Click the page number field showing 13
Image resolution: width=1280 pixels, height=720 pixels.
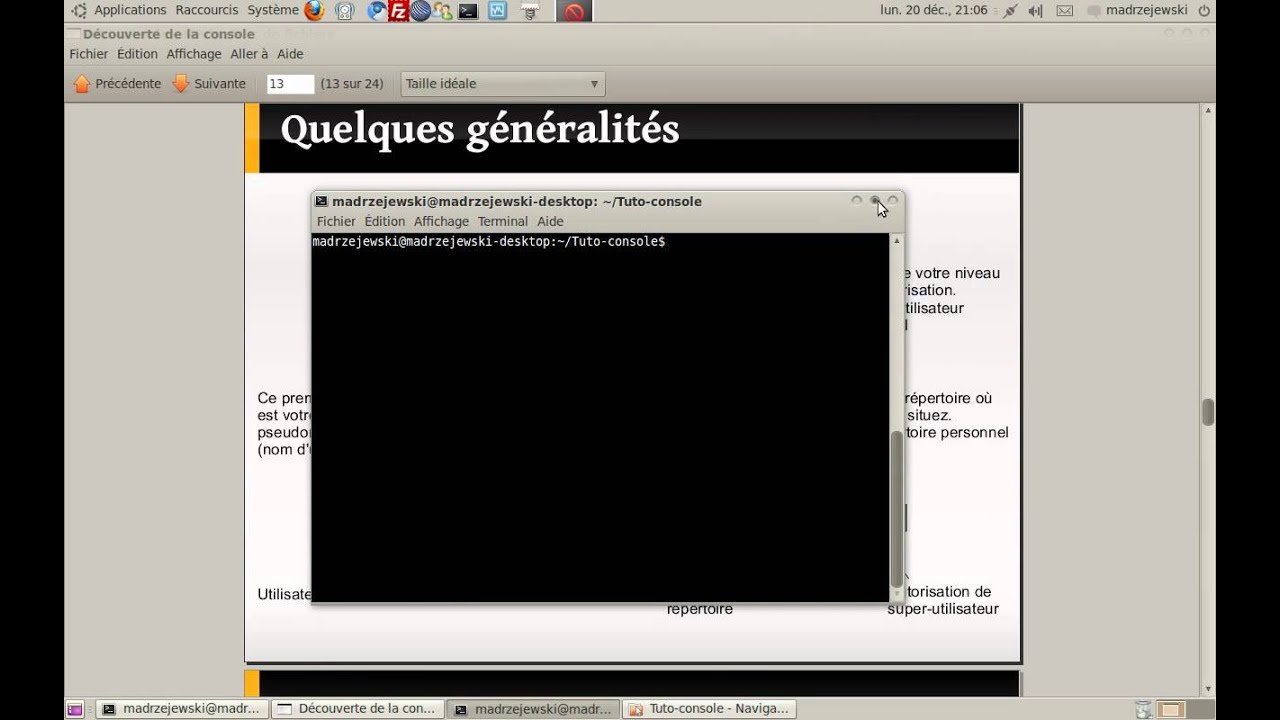tap(290, 84)
